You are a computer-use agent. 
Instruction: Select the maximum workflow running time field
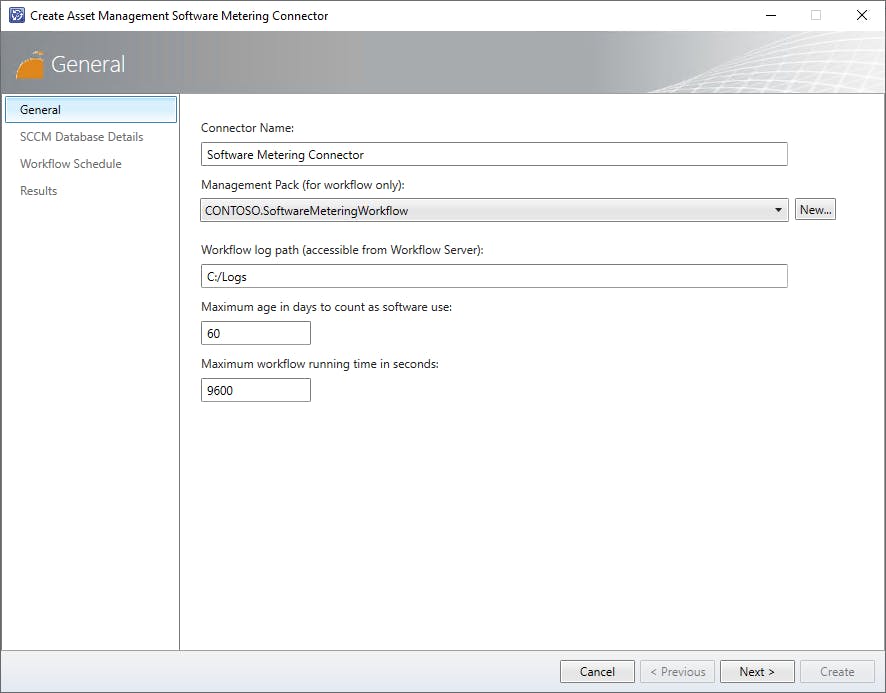[256, 391]
